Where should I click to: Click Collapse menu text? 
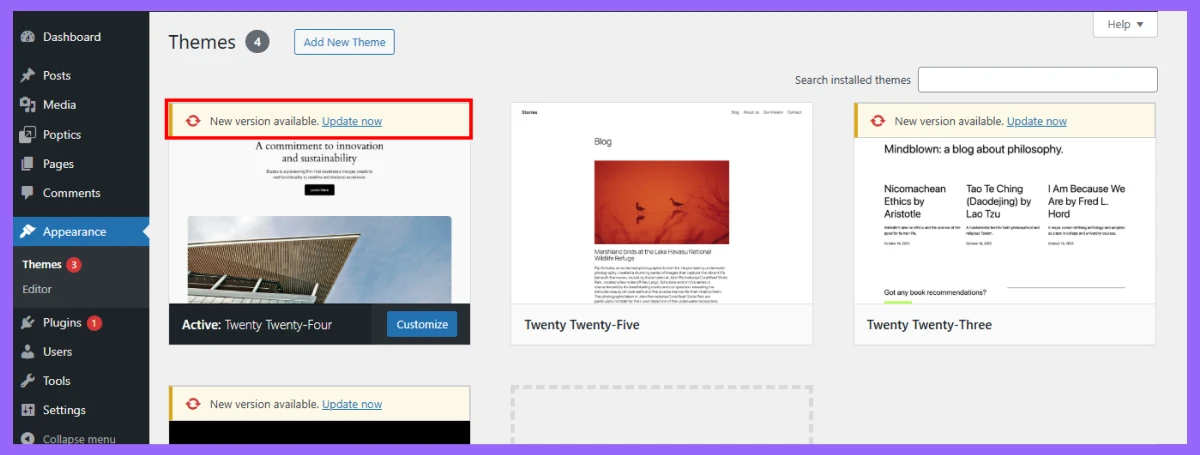79,439
